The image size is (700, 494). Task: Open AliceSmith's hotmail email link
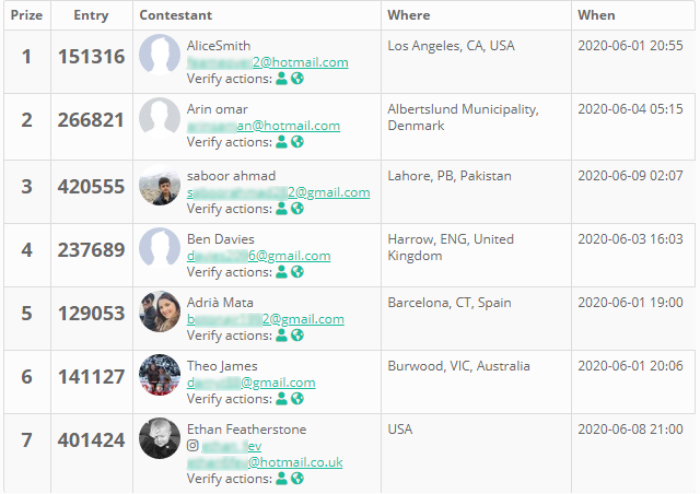click(x=267, y=62)
